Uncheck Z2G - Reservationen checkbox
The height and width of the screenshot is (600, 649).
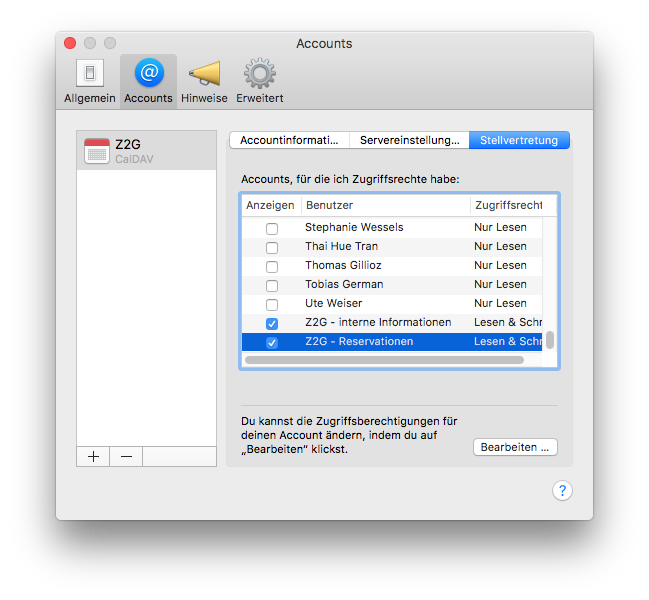pos(272,343)
